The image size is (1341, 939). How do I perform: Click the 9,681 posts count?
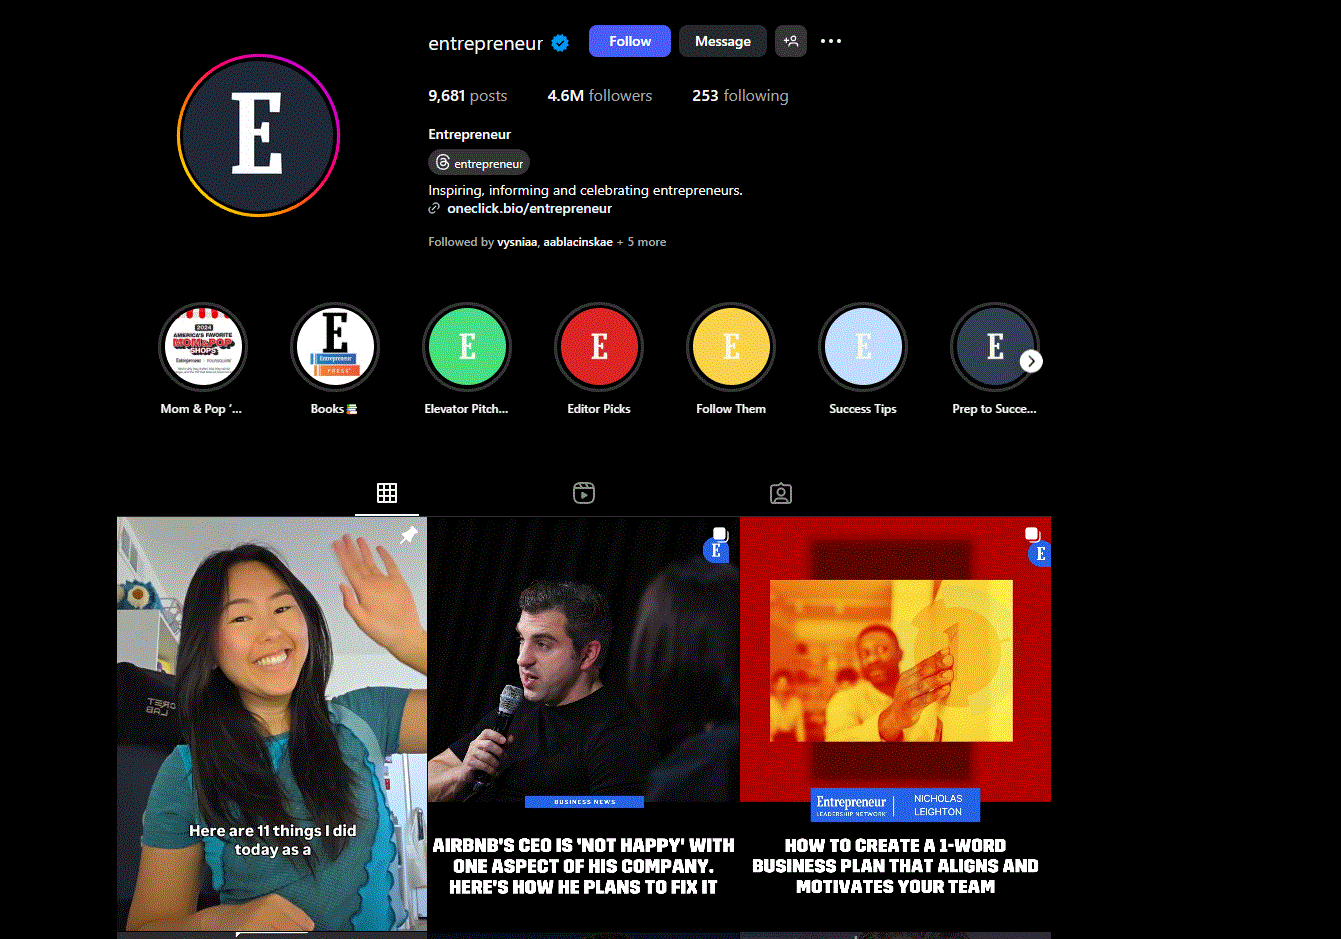[x=467, y=96]
